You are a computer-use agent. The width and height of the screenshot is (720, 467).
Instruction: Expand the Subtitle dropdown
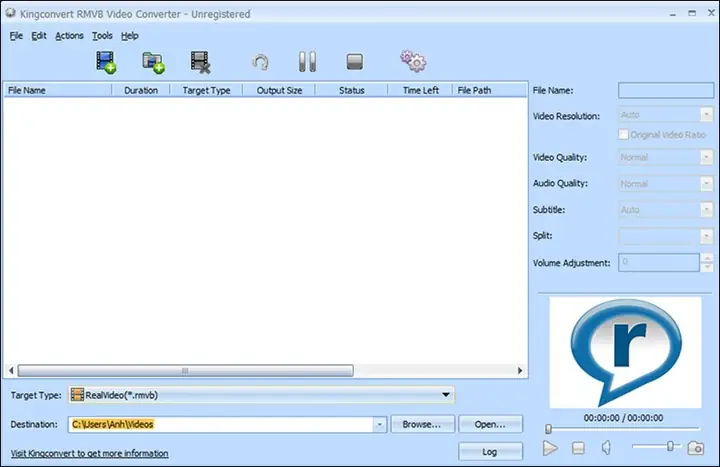706,210
